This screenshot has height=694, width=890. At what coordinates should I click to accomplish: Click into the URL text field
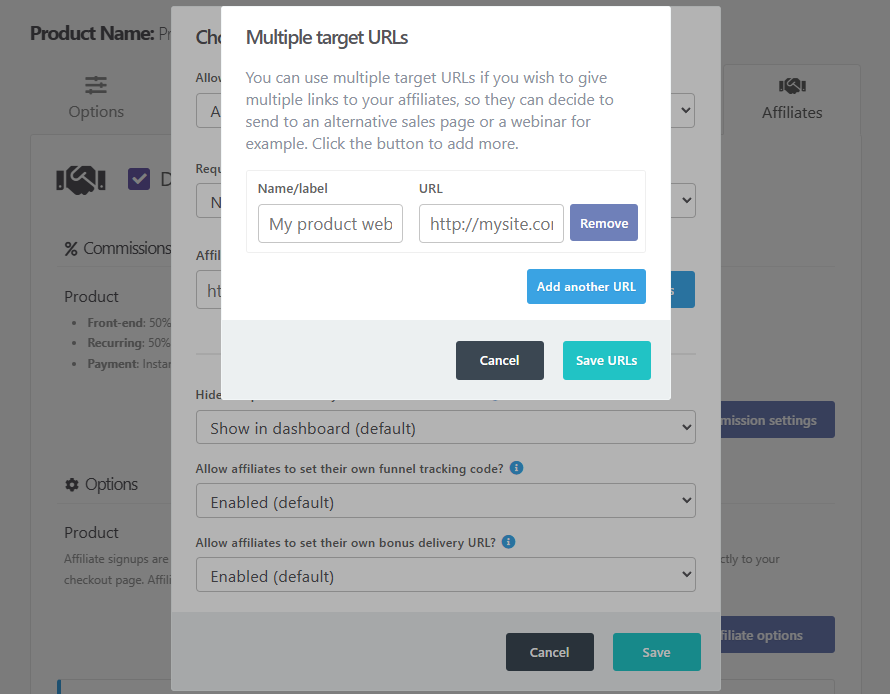pos(491,224)
